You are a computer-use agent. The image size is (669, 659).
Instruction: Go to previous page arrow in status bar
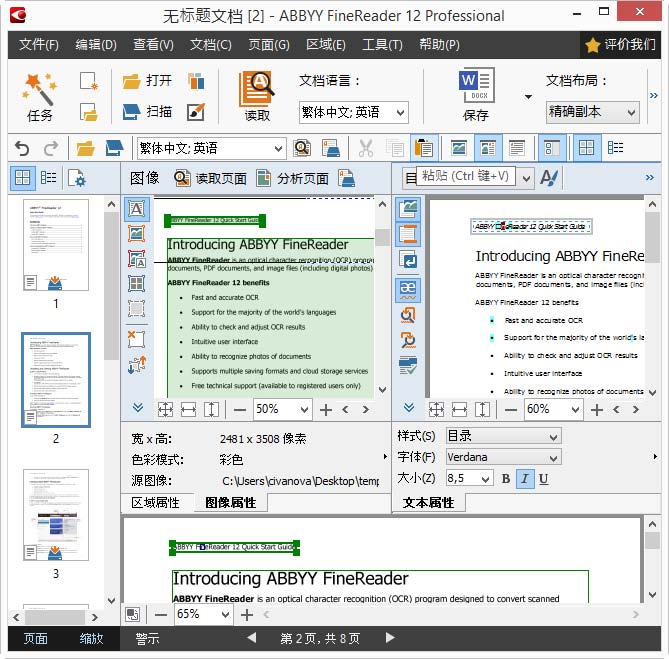coord(252,638)
